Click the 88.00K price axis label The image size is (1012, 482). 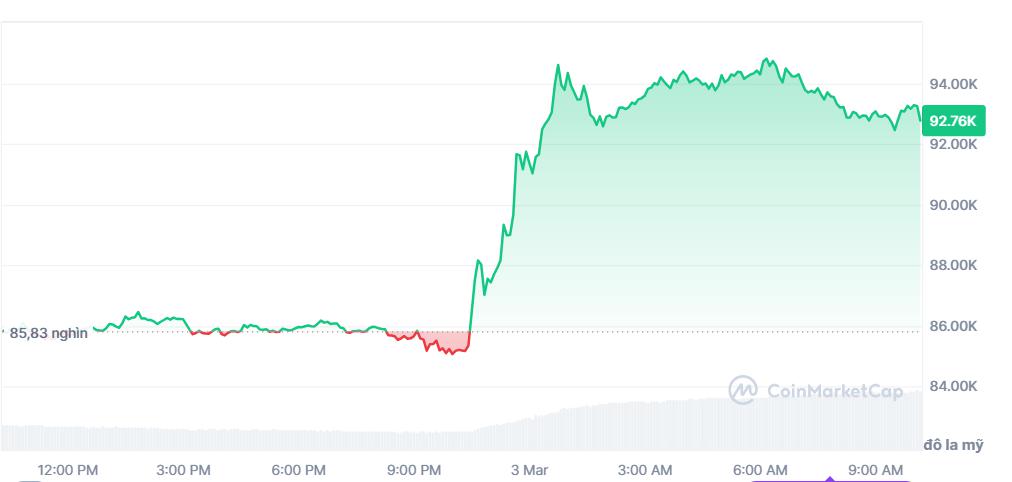(x=953, y=265)
